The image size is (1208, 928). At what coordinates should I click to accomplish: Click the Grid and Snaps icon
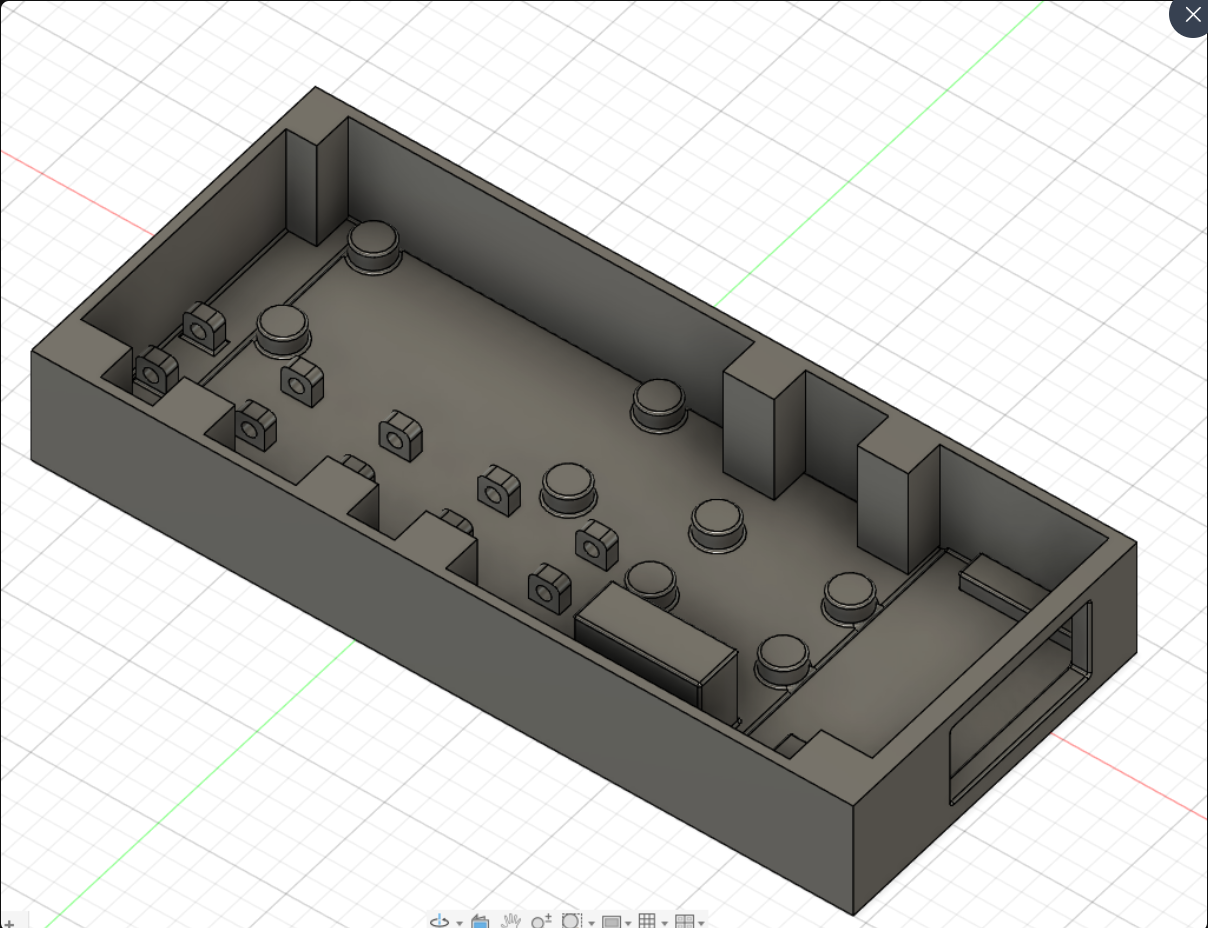(x=647, y=920)
